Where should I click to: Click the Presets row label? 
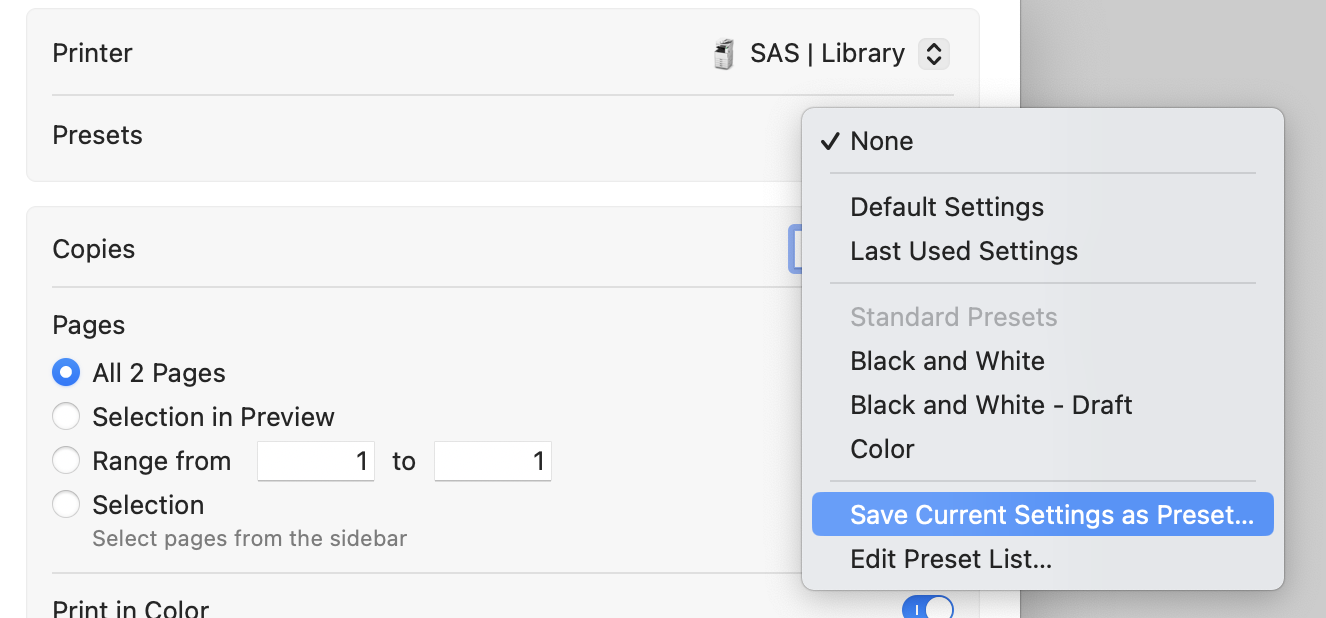(x=97, y=136)
